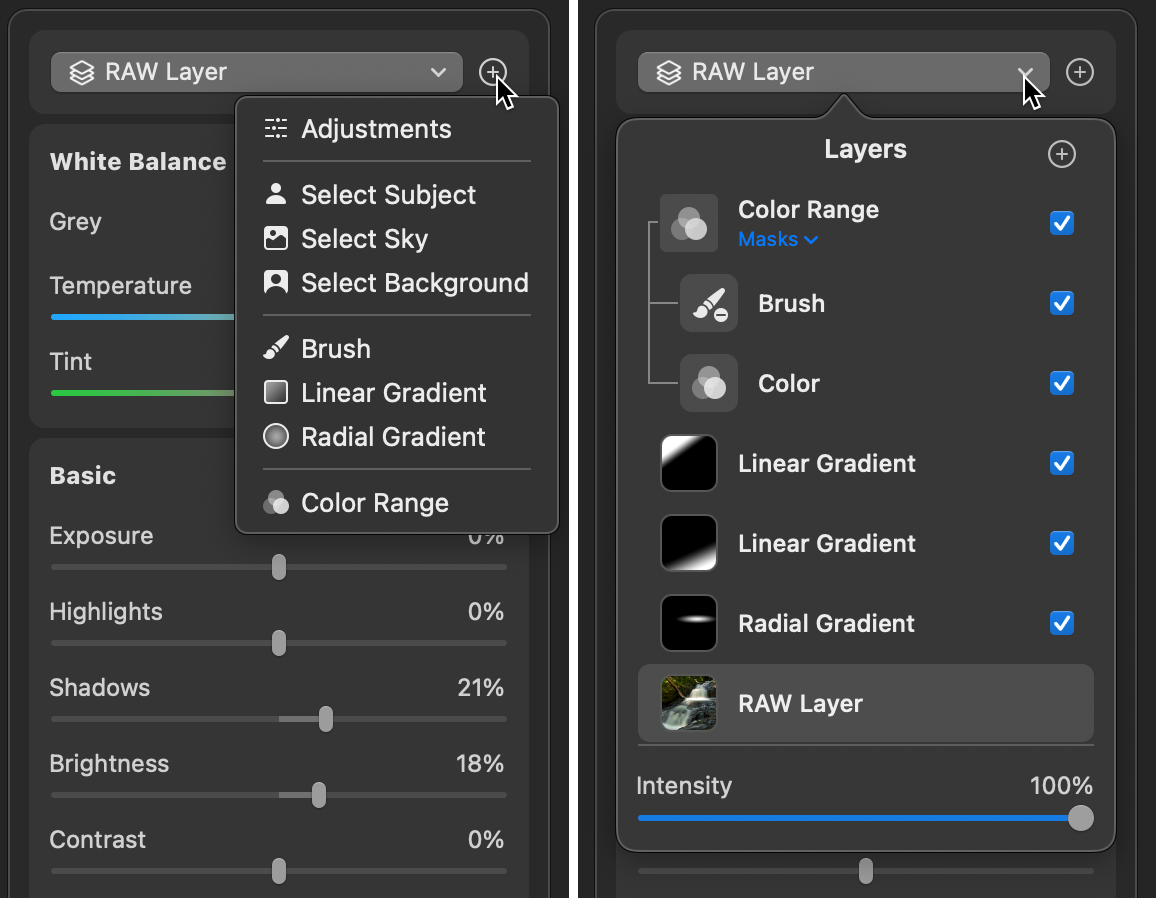Select the Color mask sublayer icon
The height and width of the screenshot is (898, 1156).
[x=708, y=384]
